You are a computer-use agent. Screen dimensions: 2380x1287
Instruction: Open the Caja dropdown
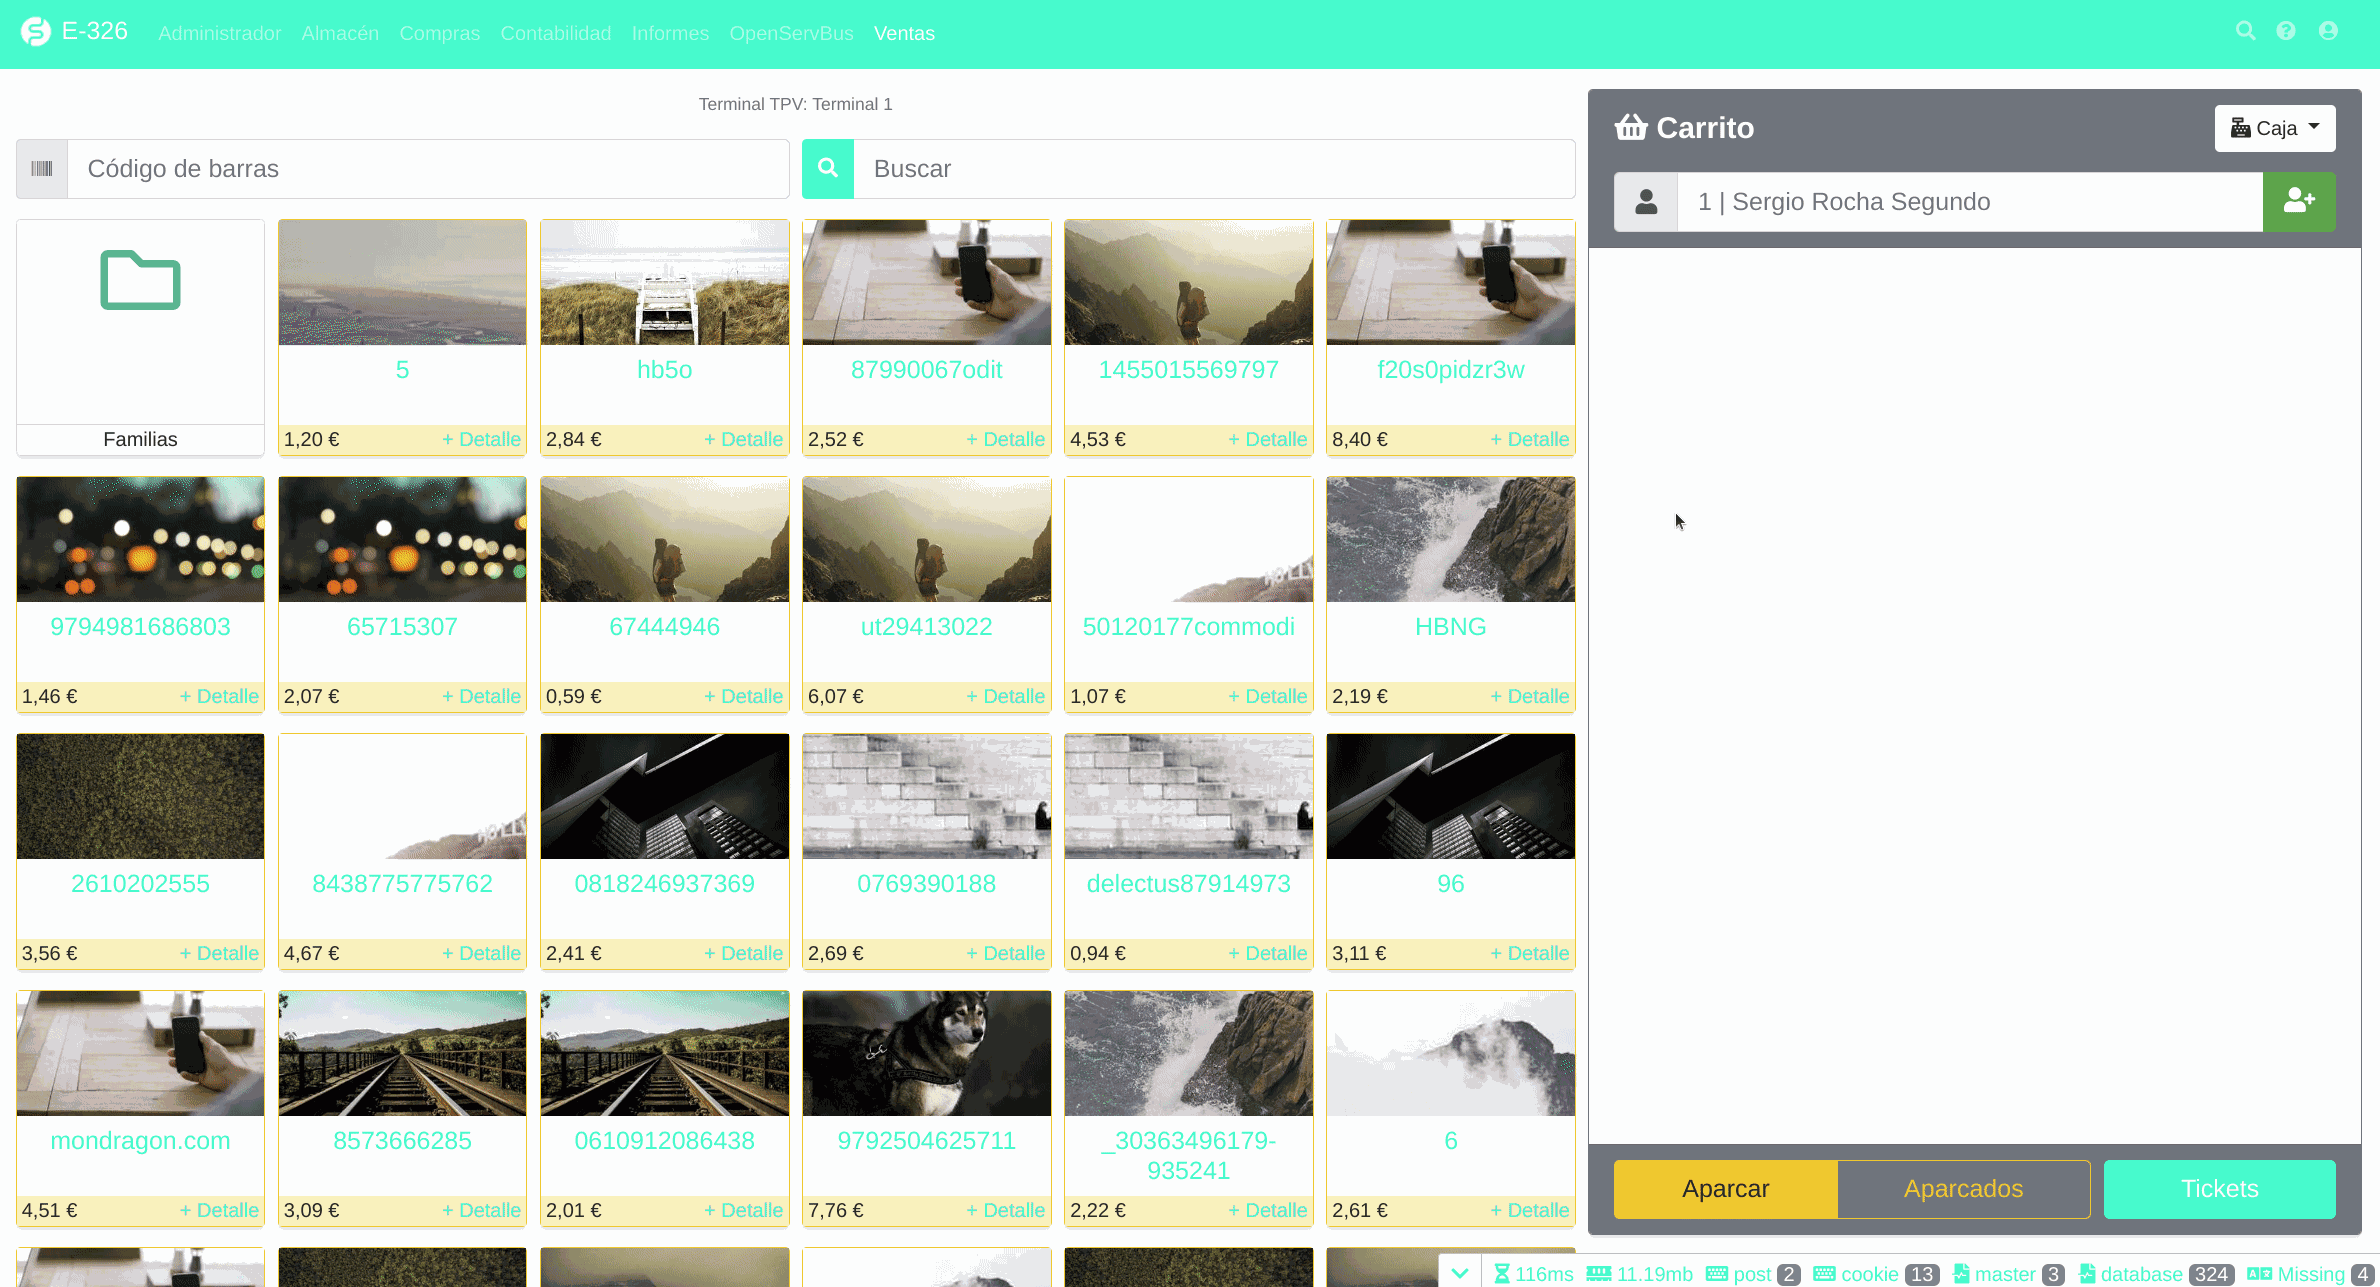coord(2275,128)
